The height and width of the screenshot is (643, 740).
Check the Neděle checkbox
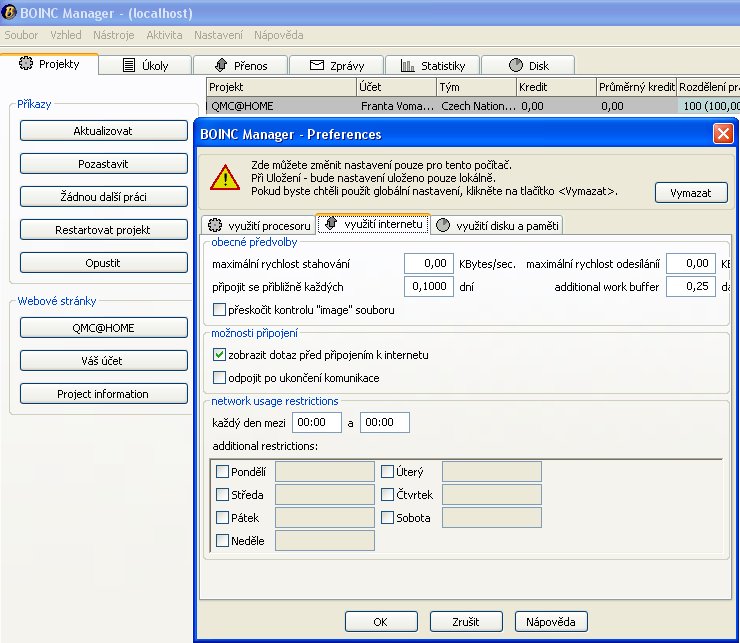(222, 540)
